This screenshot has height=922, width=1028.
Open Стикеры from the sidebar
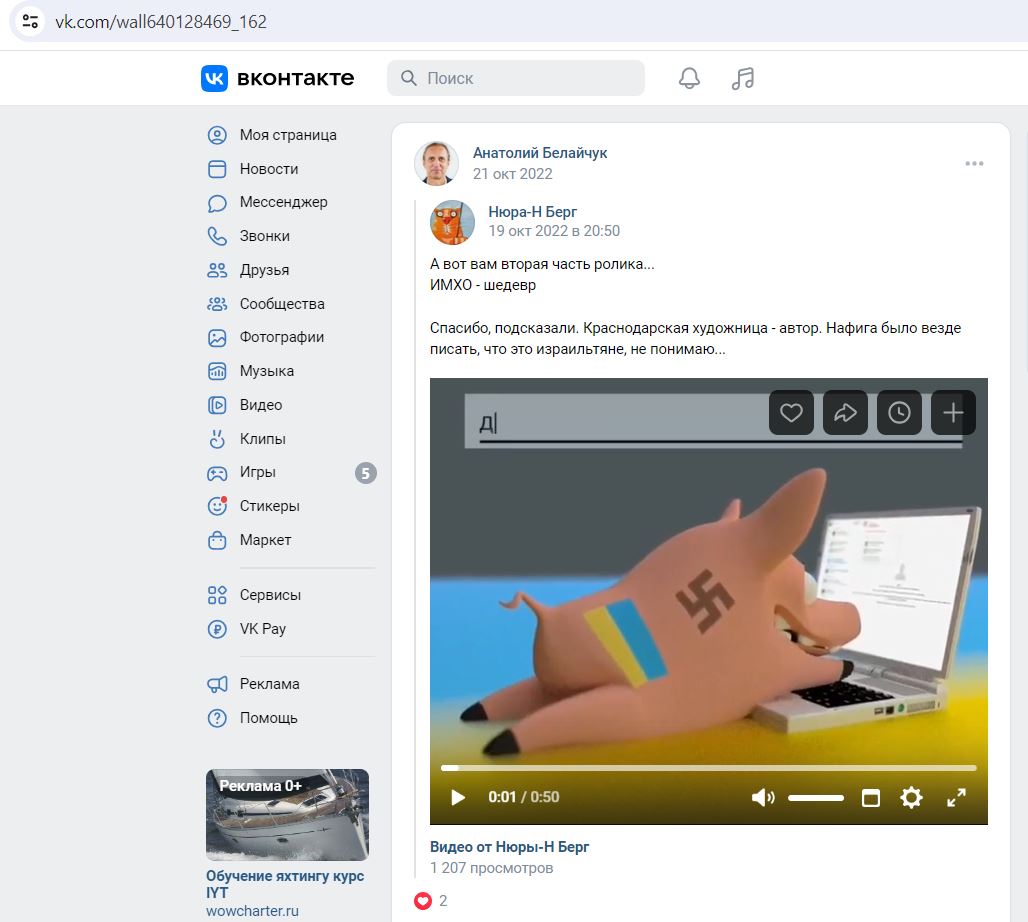pyautogui.click(x=269, y=506)
